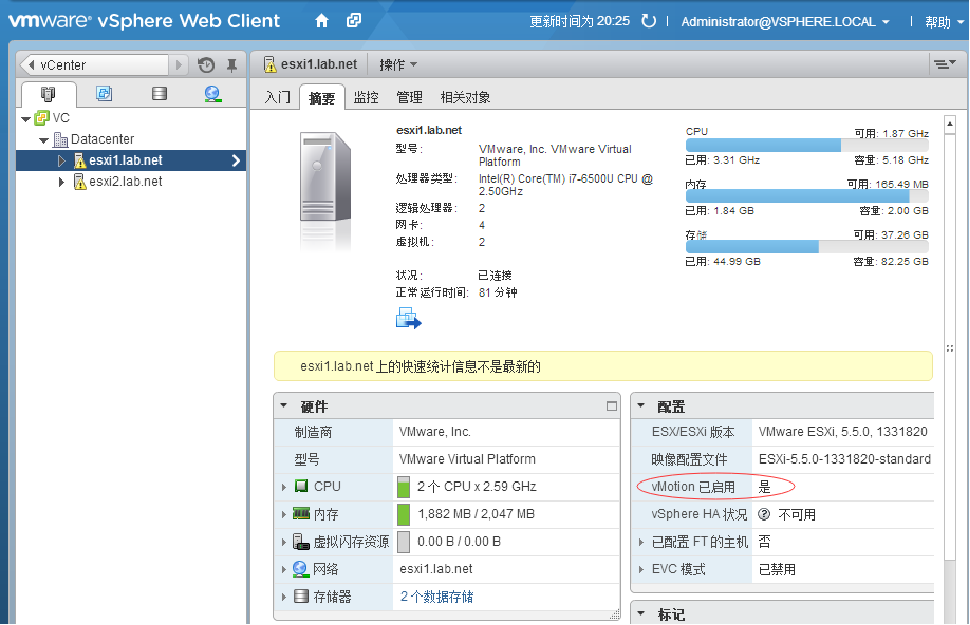Collapse the Datacenter tree node

click(44, 140)
